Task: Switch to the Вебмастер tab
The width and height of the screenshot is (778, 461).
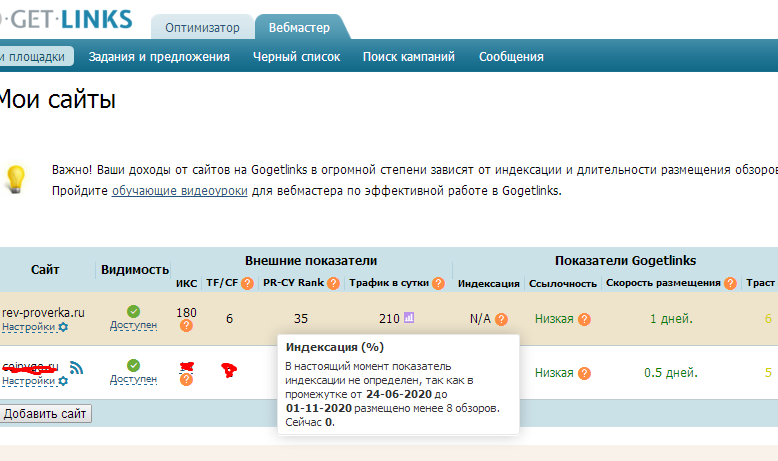Action: point(299,27)
